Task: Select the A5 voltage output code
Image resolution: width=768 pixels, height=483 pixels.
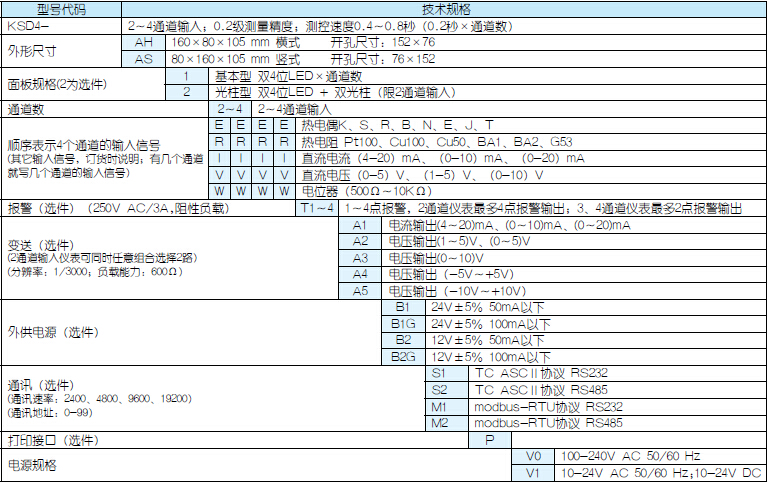Action: (x=361, y=290)
